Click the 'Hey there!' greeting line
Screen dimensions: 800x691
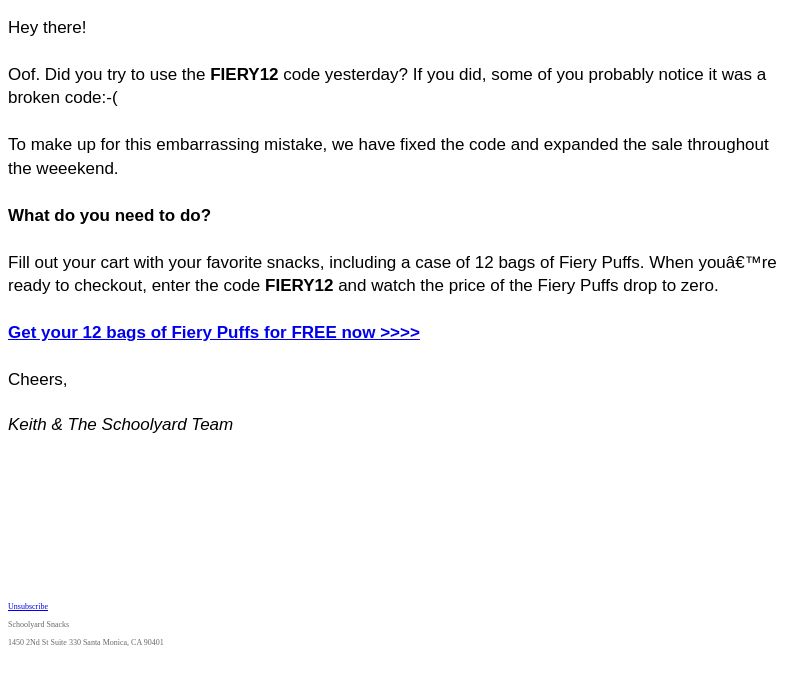(47, 28)
